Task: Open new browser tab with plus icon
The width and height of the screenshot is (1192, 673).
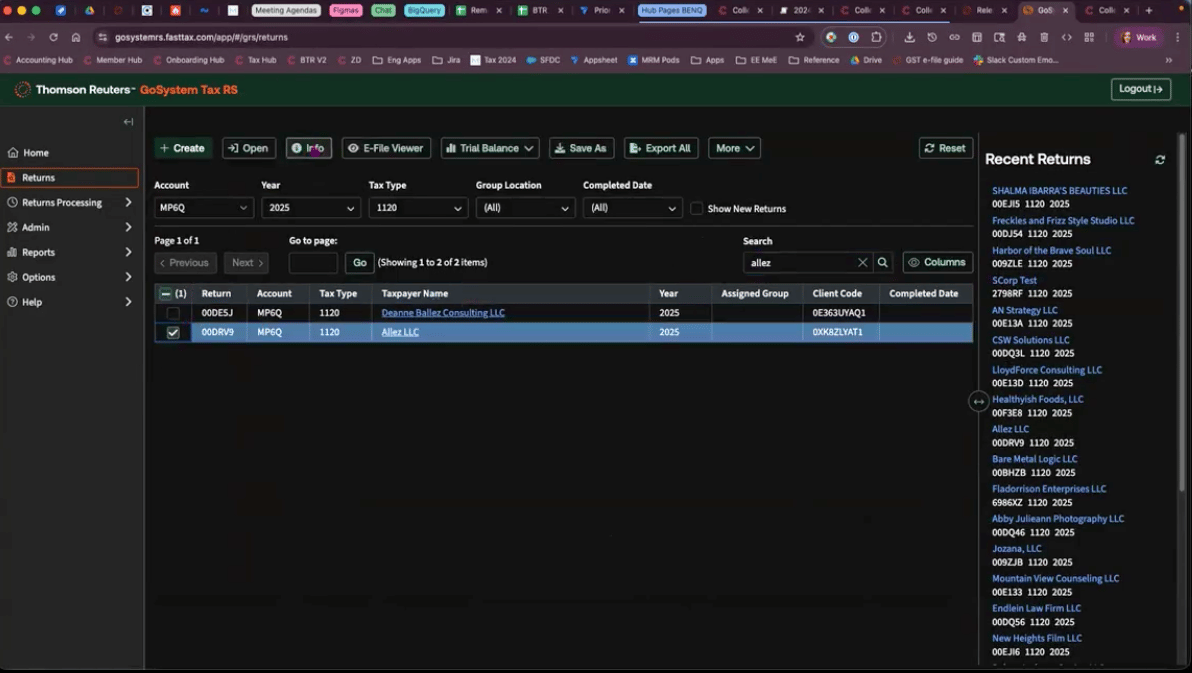Action: click(x=1149, y=11)
